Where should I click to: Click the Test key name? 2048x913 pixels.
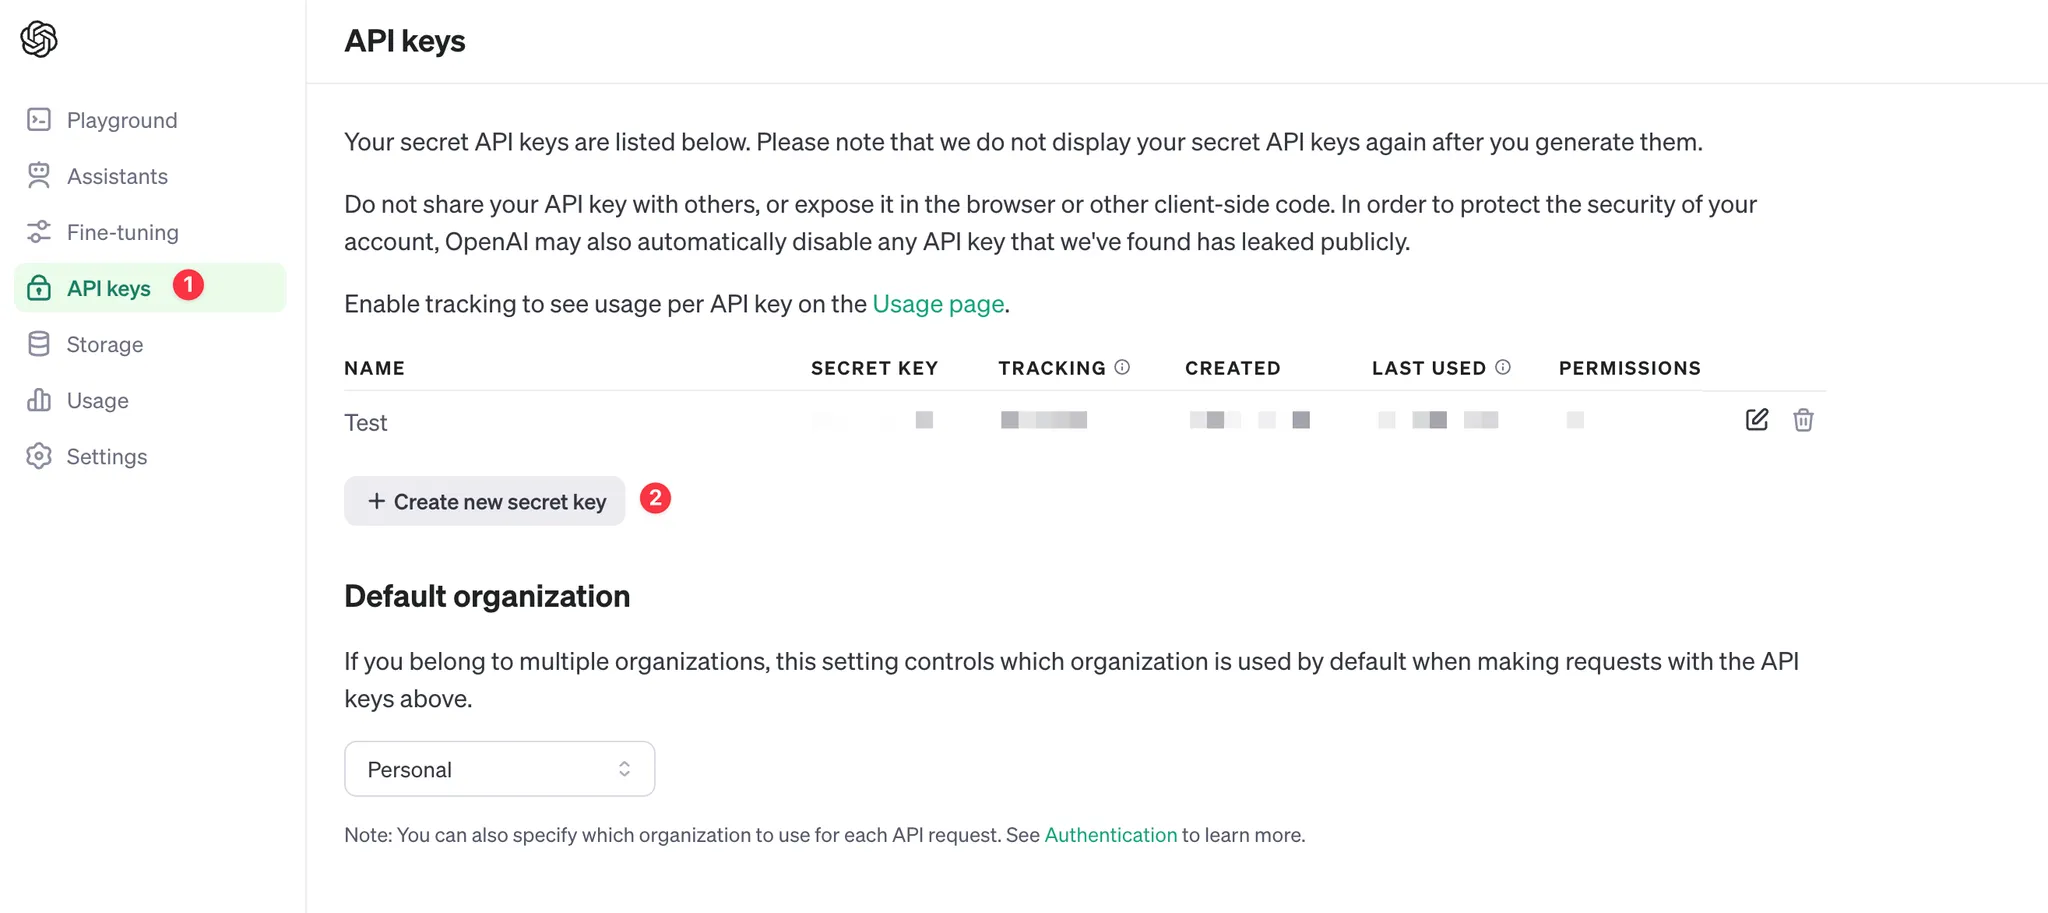tap(366, 422)
